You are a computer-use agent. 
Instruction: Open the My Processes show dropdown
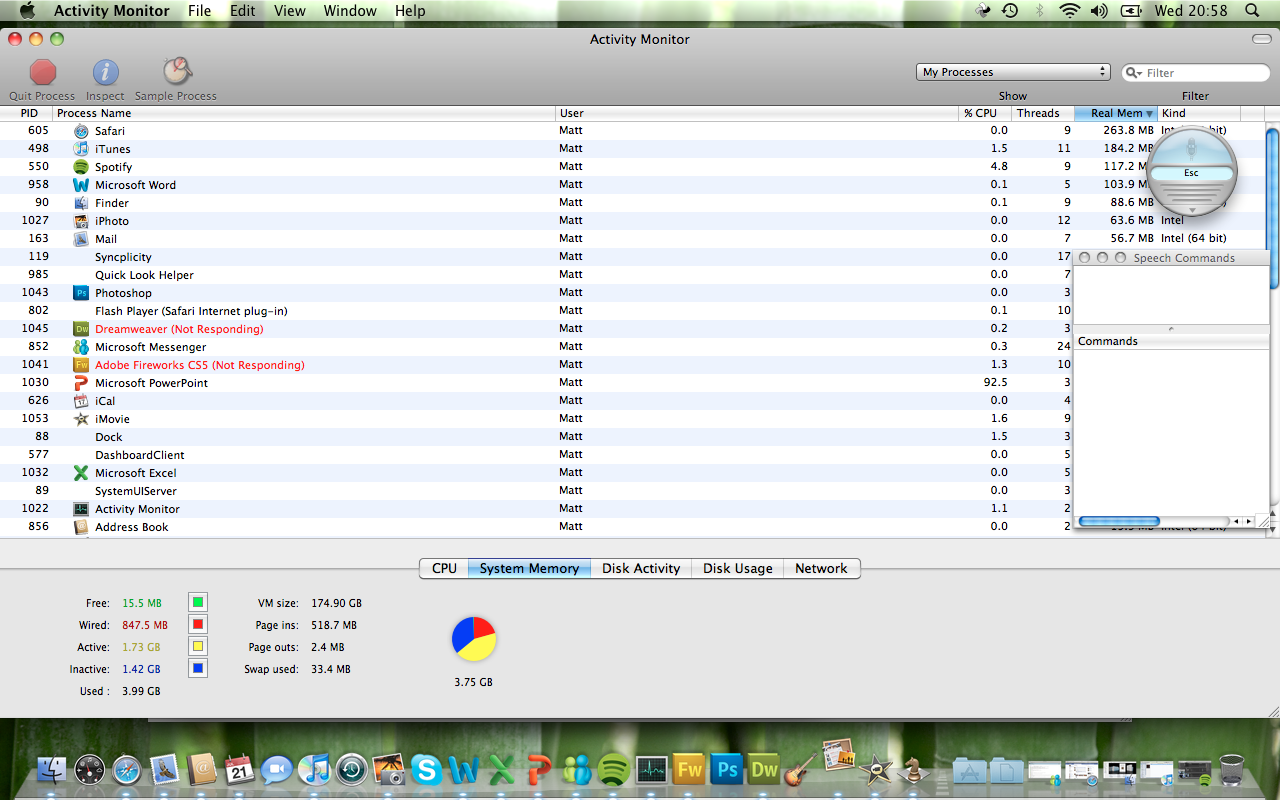(1013, 72)
